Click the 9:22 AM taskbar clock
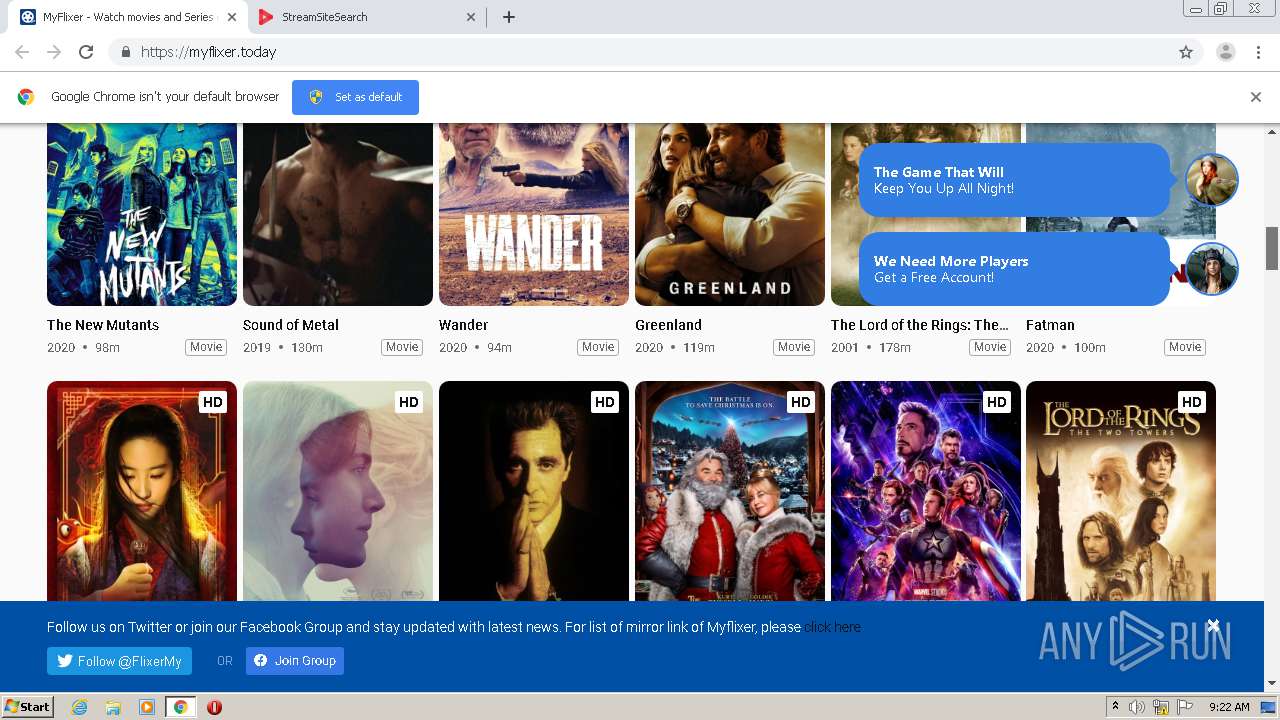The width and height of the screenshot is (1280, 720). click(1229, 707)
